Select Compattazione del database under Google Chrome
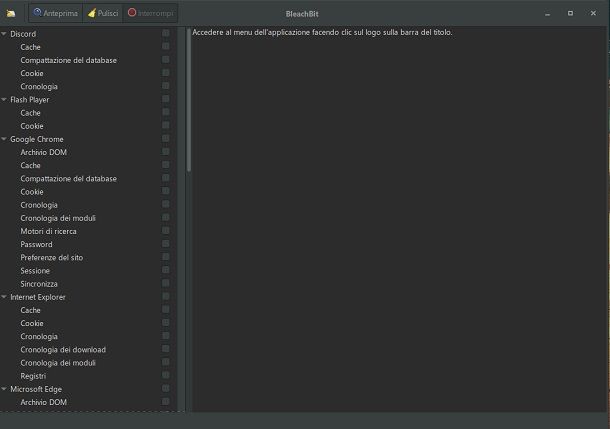Screen dimensions: 610x429 click(68, 179)
